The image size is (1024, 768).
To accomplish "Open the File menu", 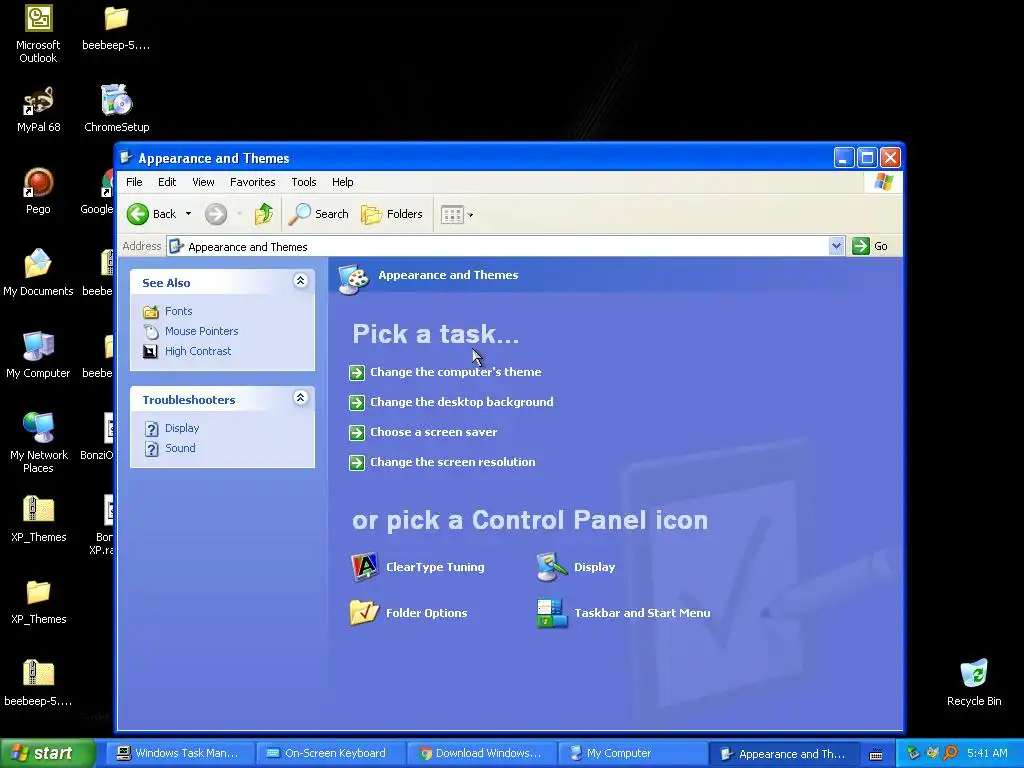I will point(134,182).
